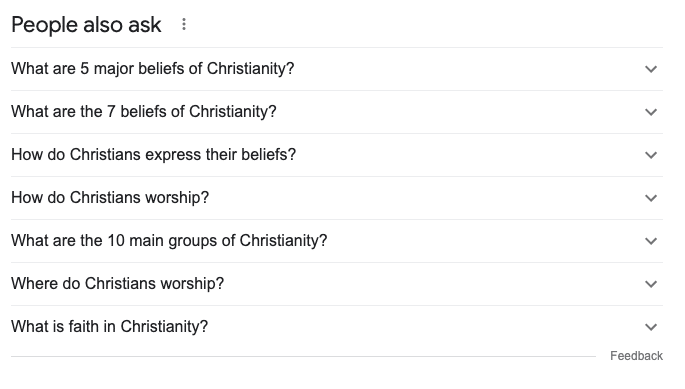Click the Feedback link
The width and height of the screenshot is (685, 389).
coord(637,356)
